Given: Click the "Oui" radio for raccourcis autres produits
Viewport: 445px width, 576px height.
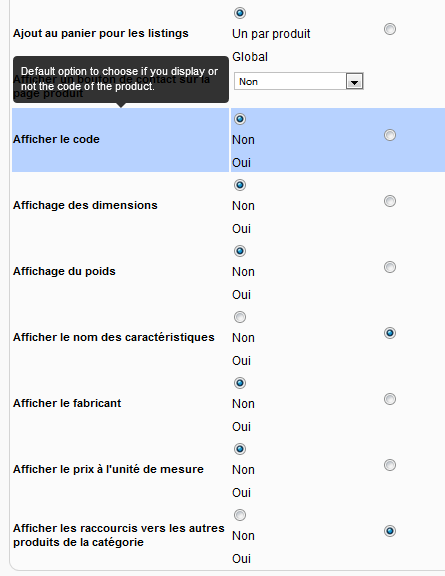Looking at the screenshot, I should coord(390,531).
